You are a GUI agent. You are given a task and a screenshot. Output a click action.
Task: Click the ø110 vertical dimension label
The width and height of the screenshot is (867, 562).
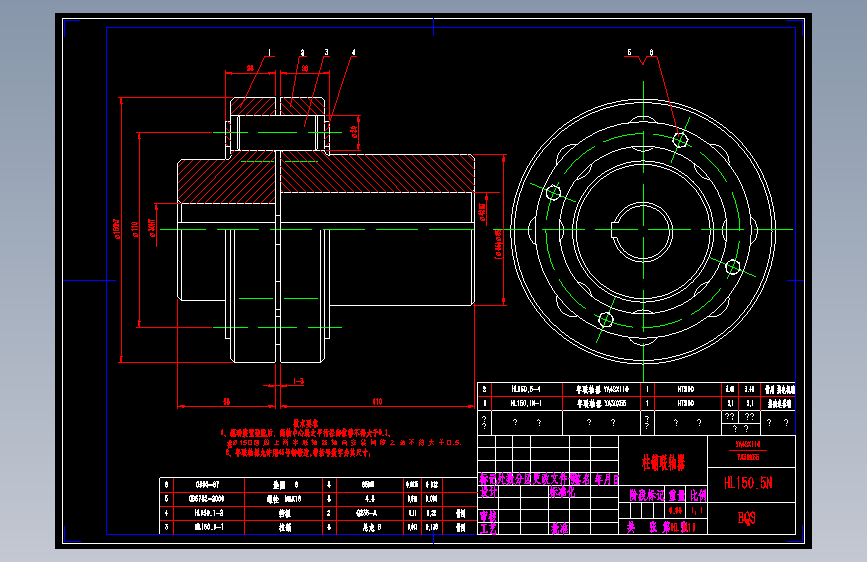(x=134, y=230)
